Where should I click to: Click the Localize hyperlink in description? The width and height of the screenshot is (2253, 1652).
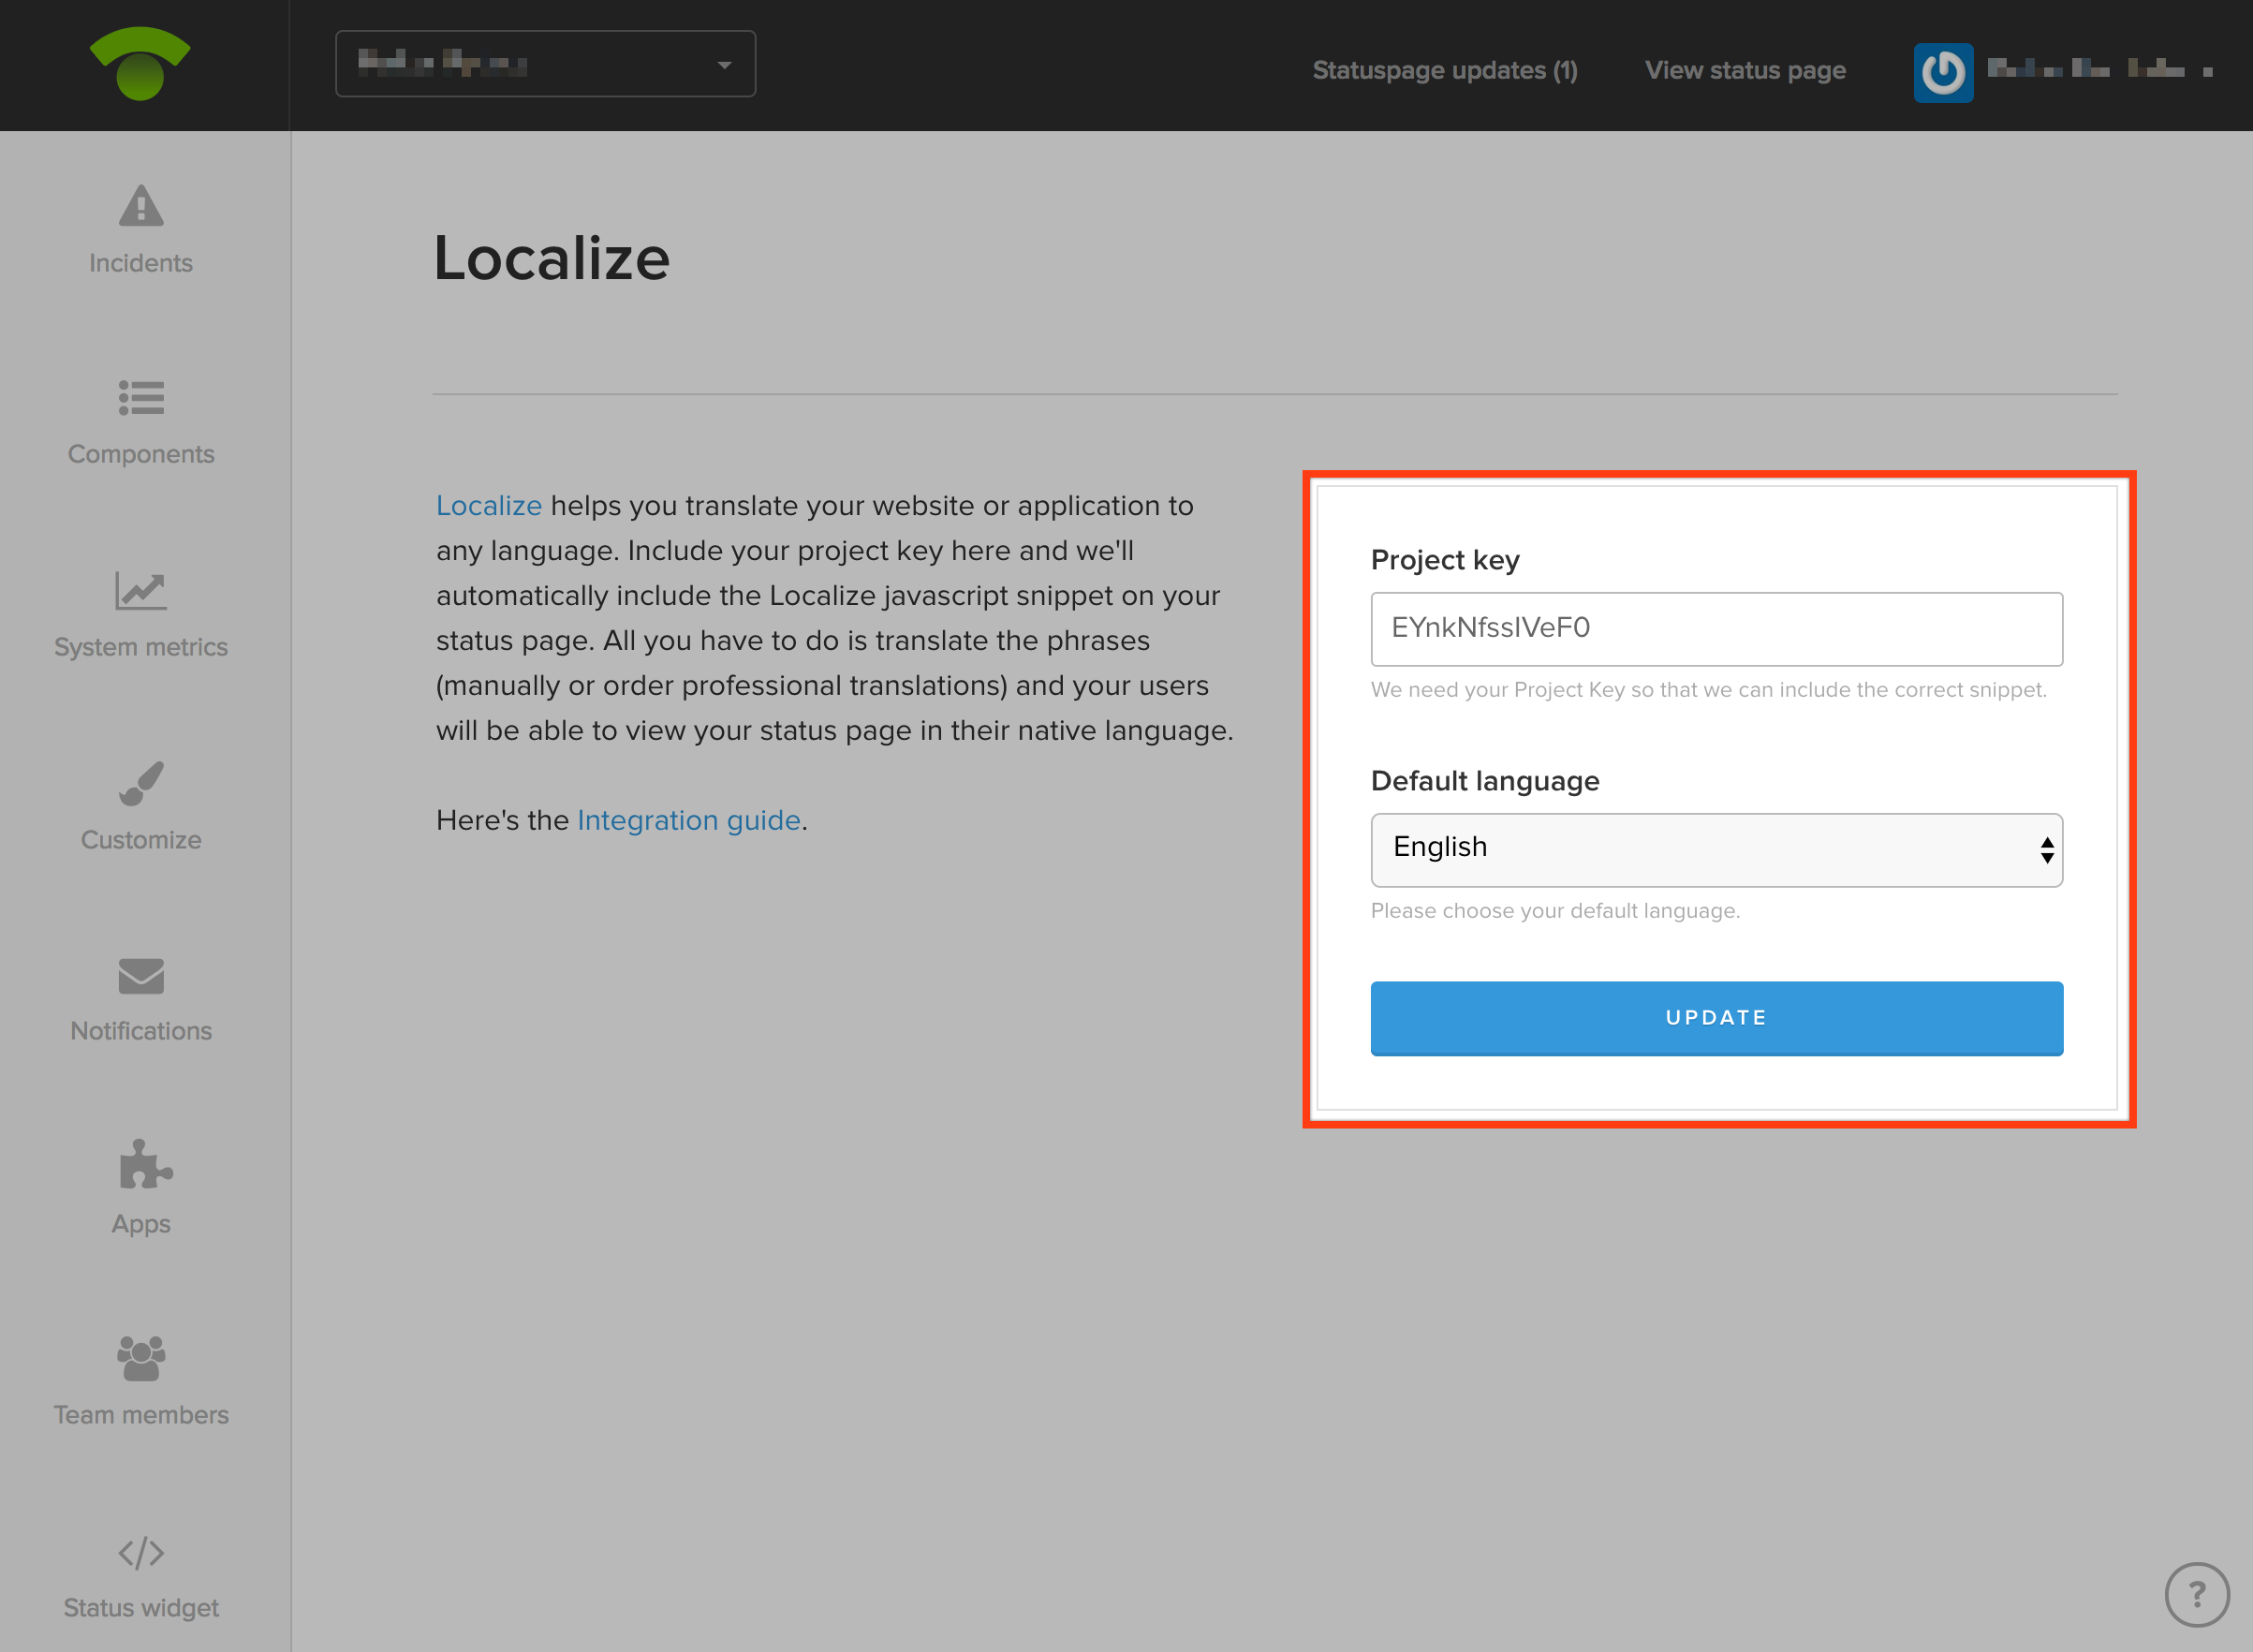click(x=488, y=505)
